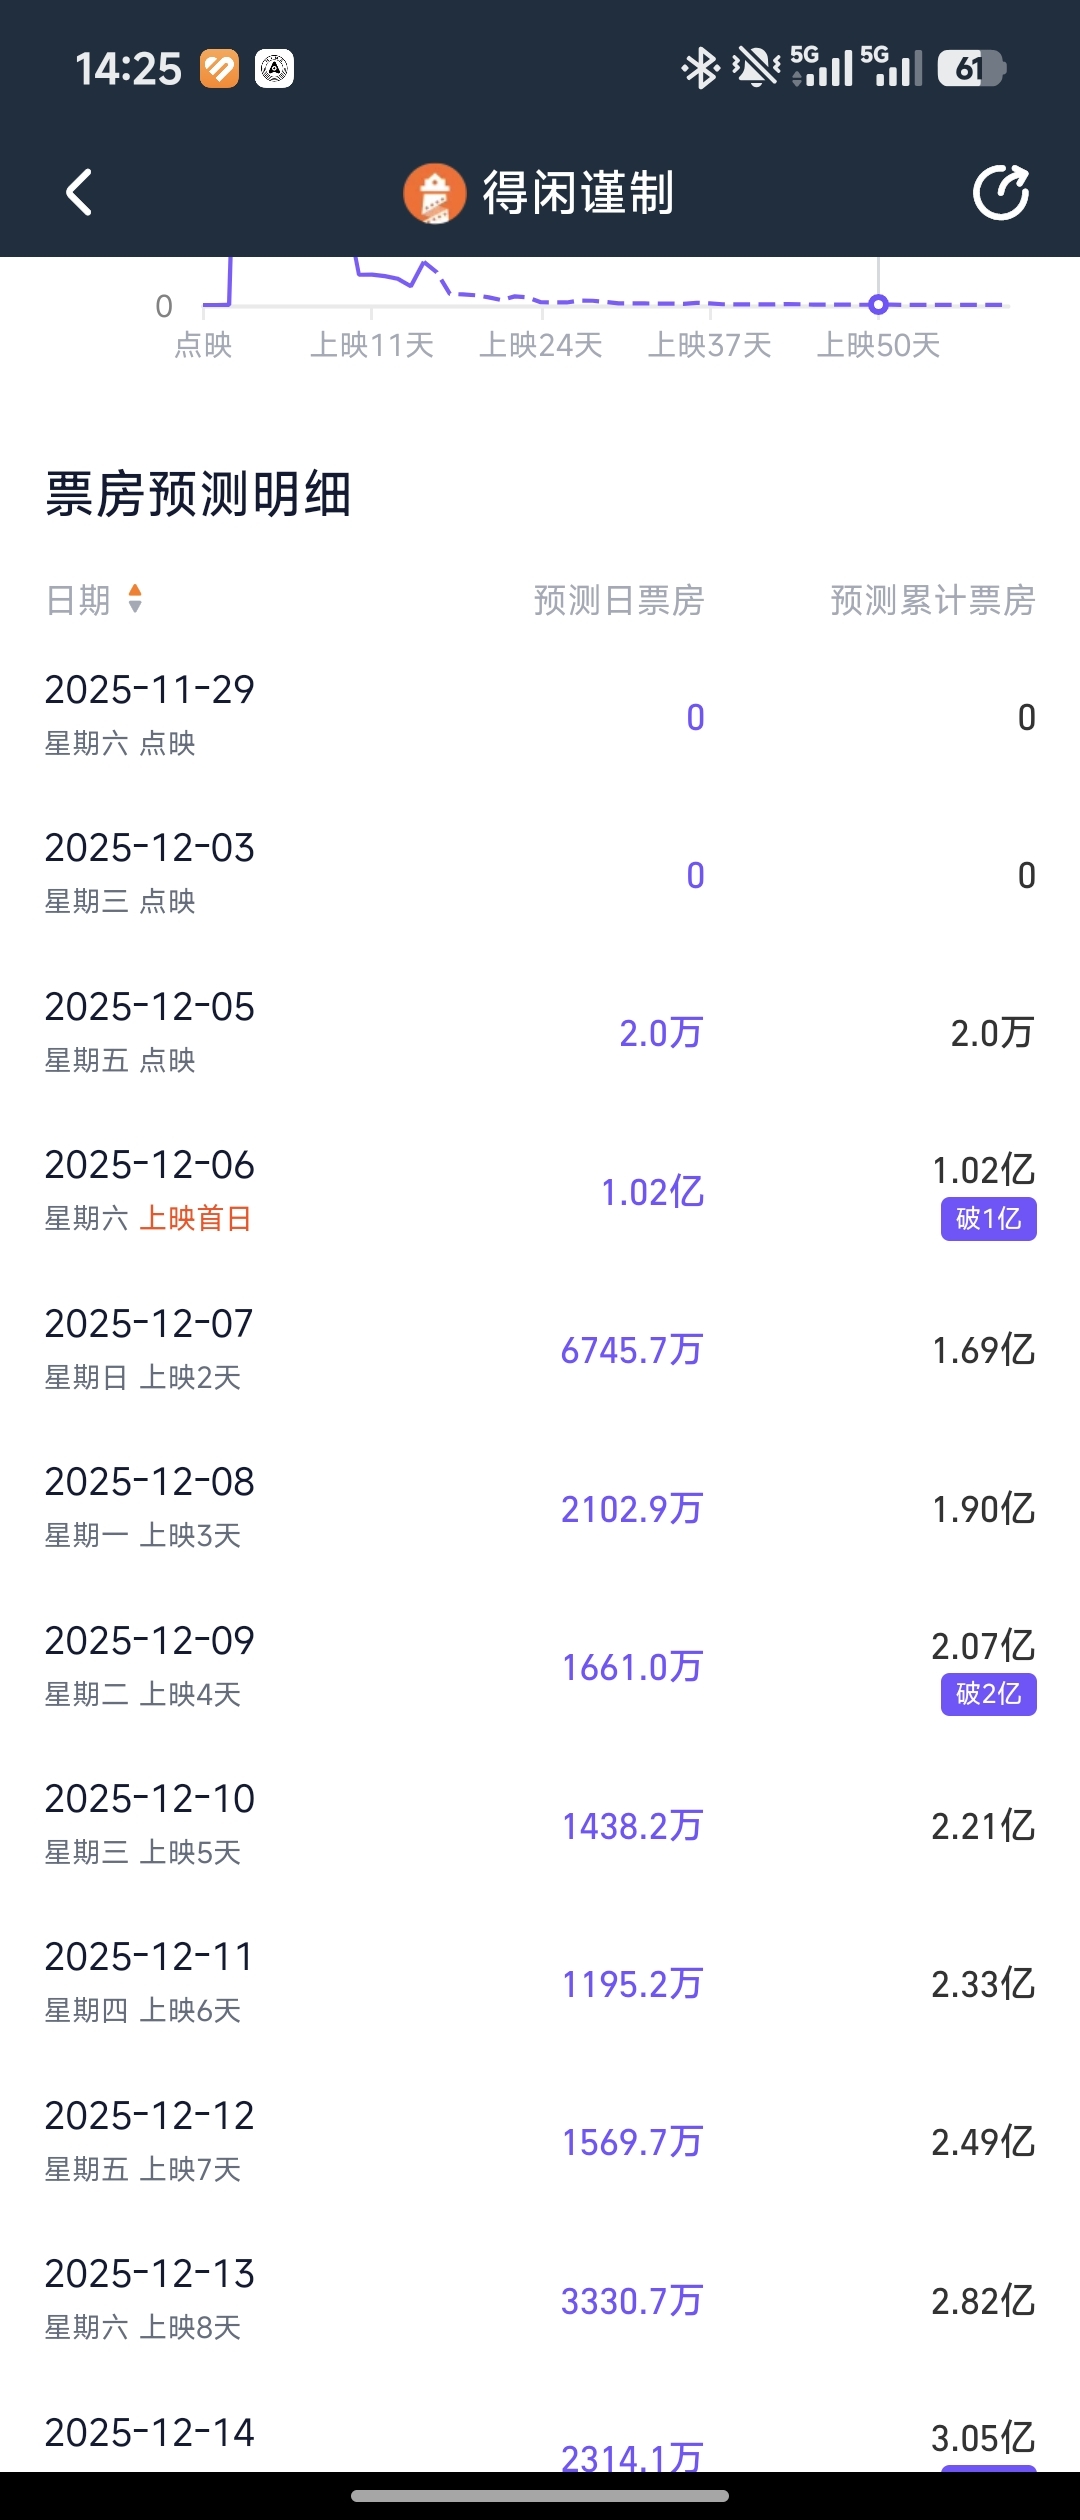Tap the 破2亿 milestone badge
1080x2520 pixels.
[x=988, y=1694]
